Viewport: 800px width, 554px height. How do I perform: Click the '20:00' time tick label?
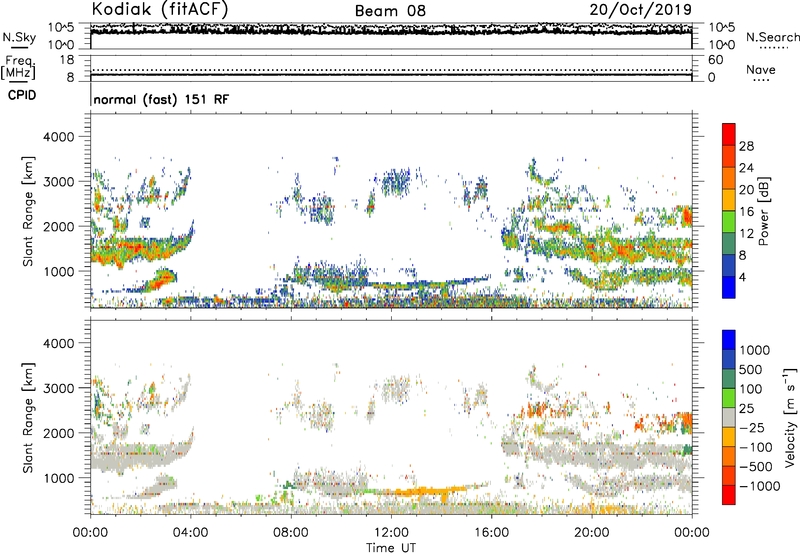(x=591, y=533)
